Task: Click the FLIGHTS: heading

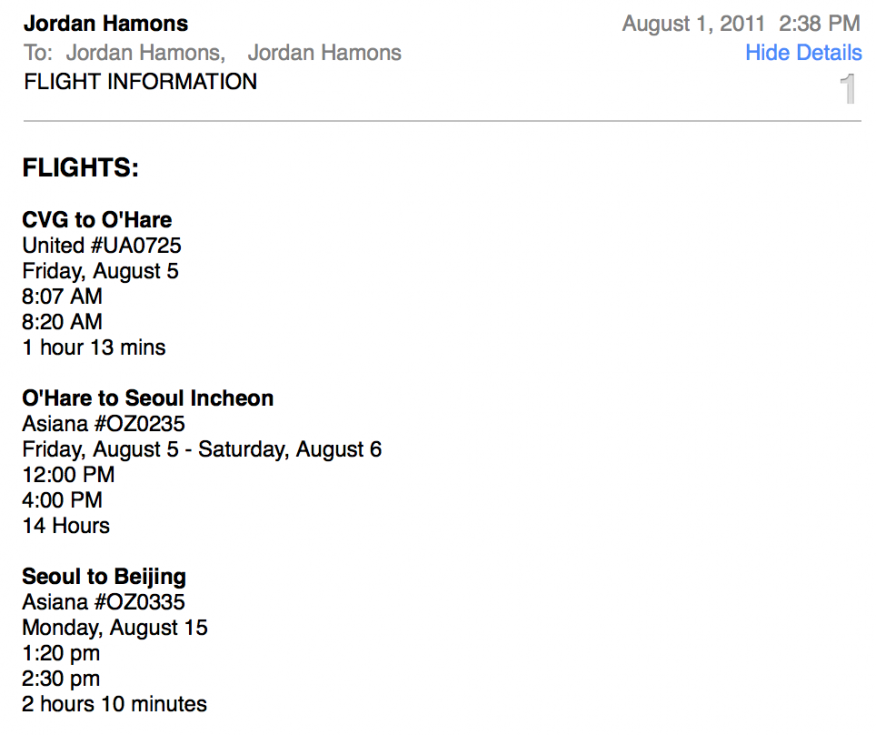Action: 80,168
